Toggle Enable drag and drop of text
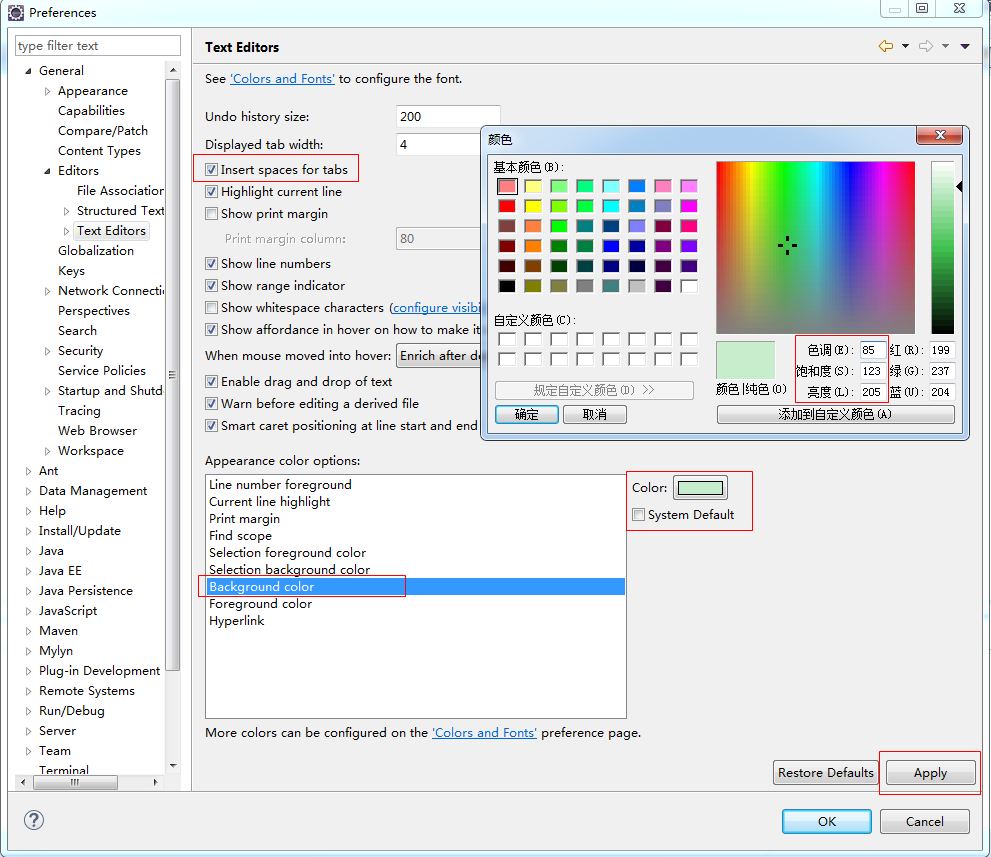 click(x=212, y=382)
